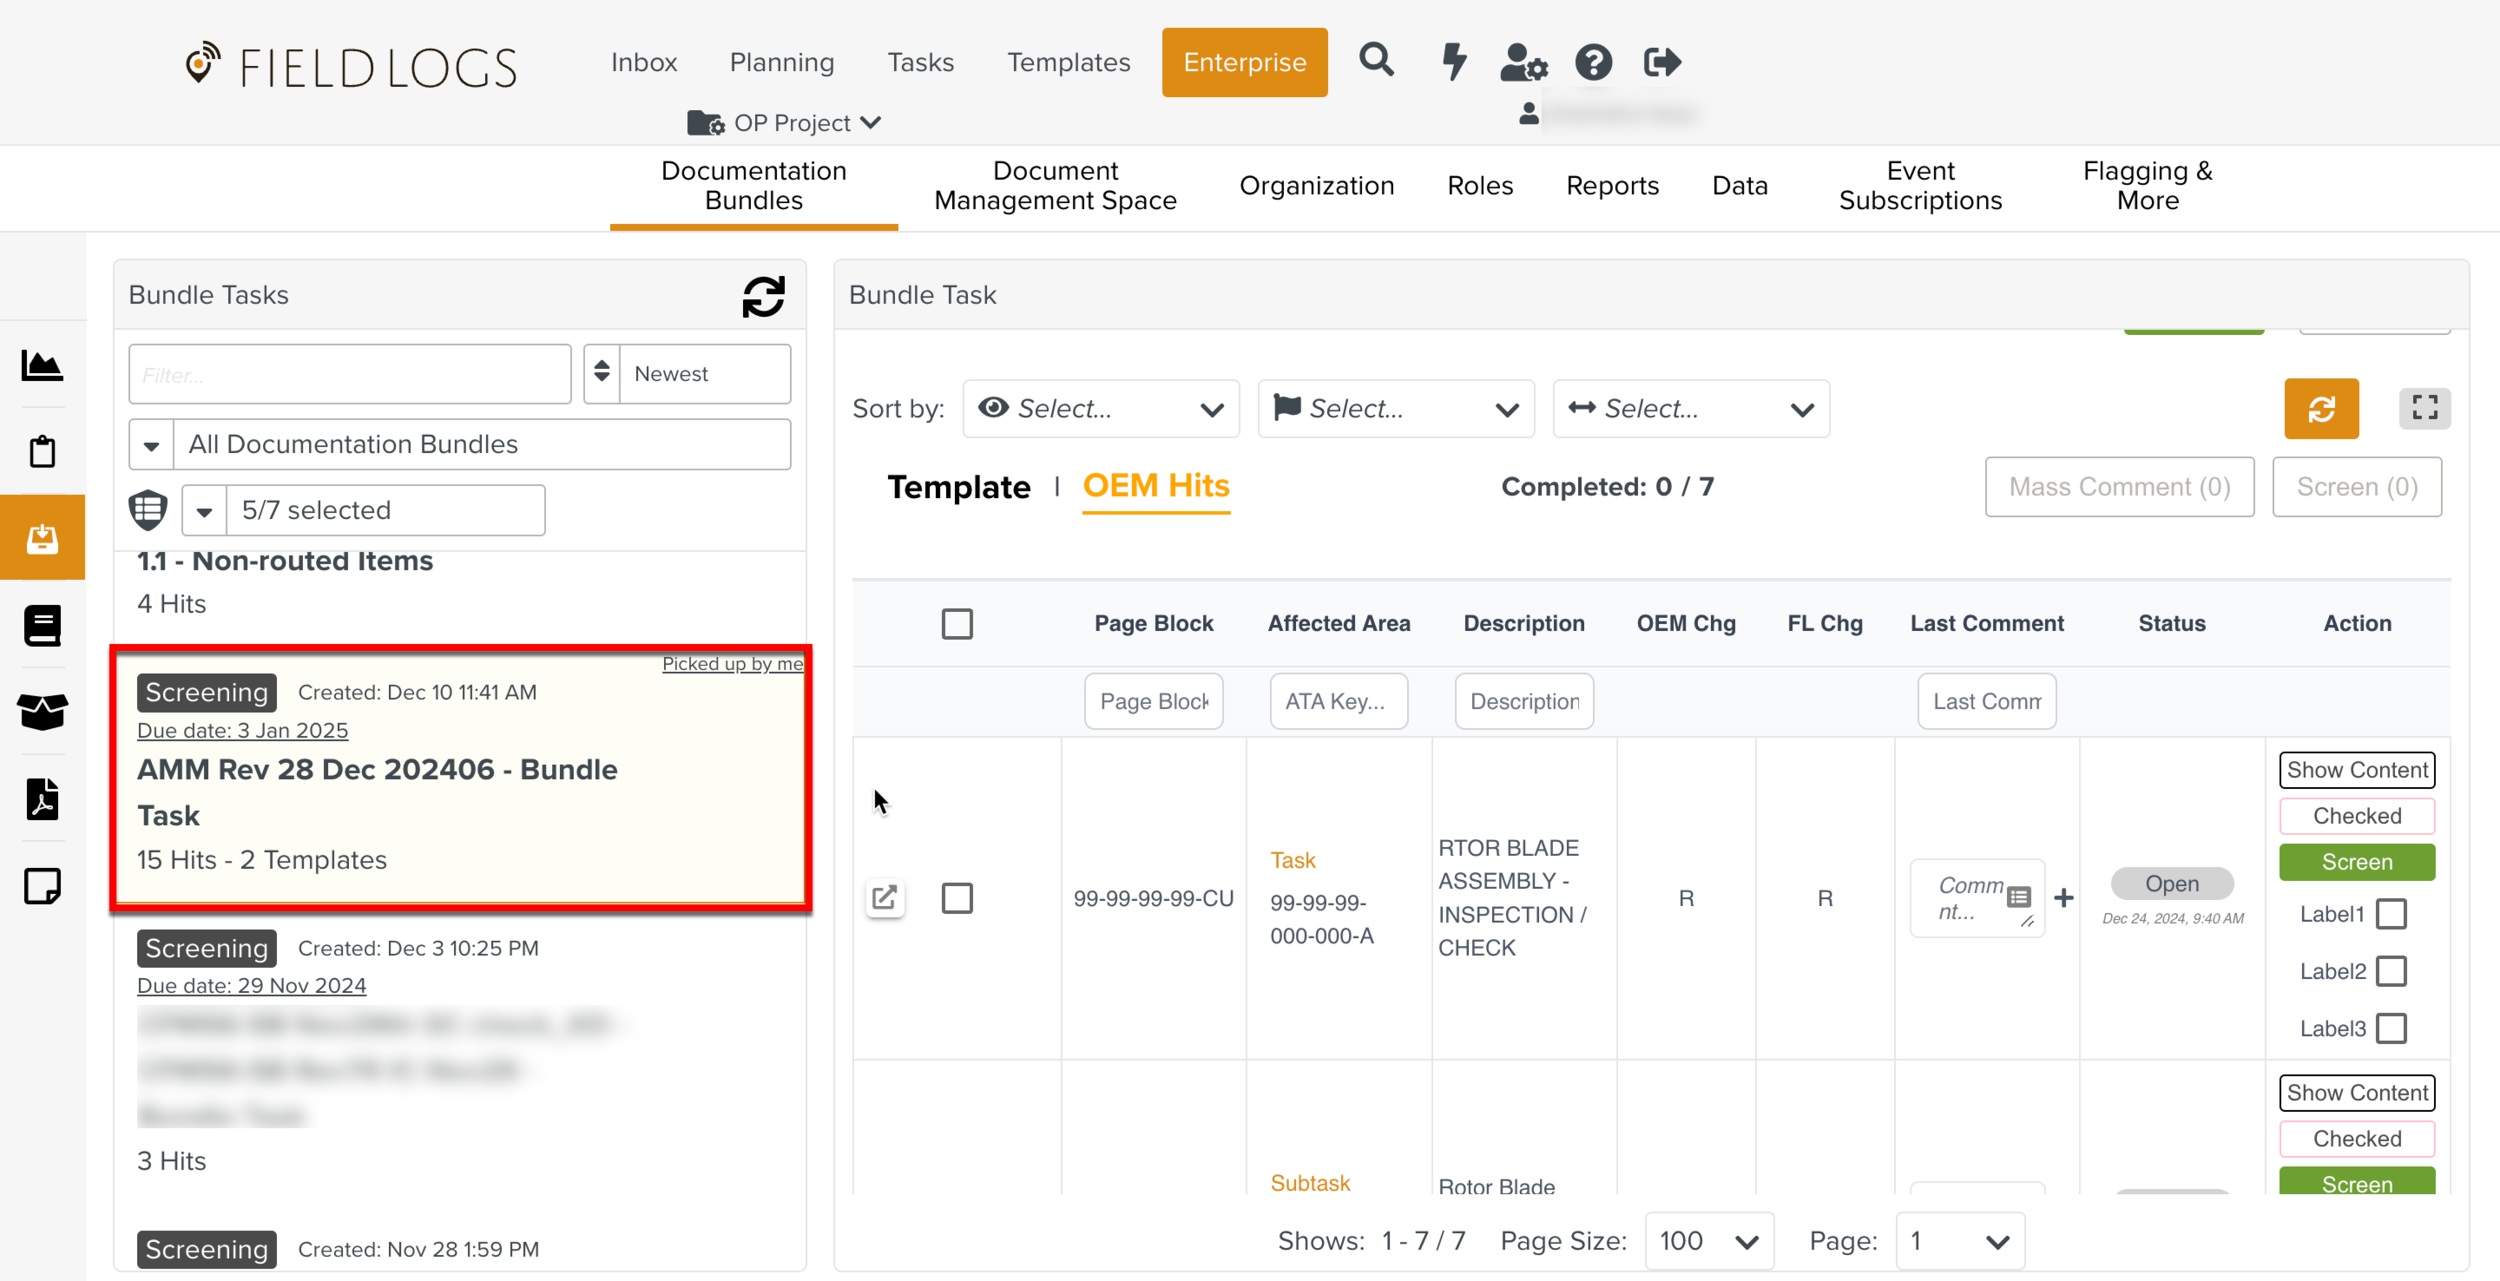2500x1281 pixels.
Task: Click the OP Project folder icon
Action: coord(706,122)
